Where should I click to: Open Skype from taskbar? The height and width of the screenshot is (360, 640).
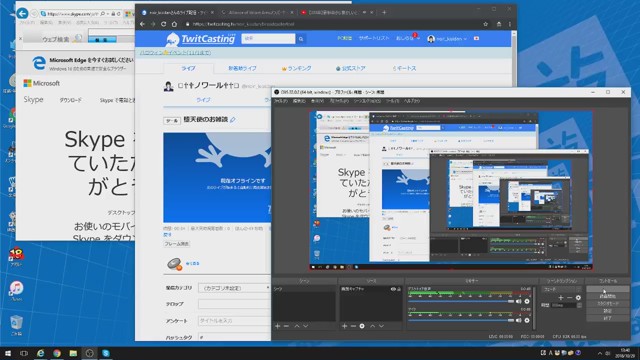106,353
